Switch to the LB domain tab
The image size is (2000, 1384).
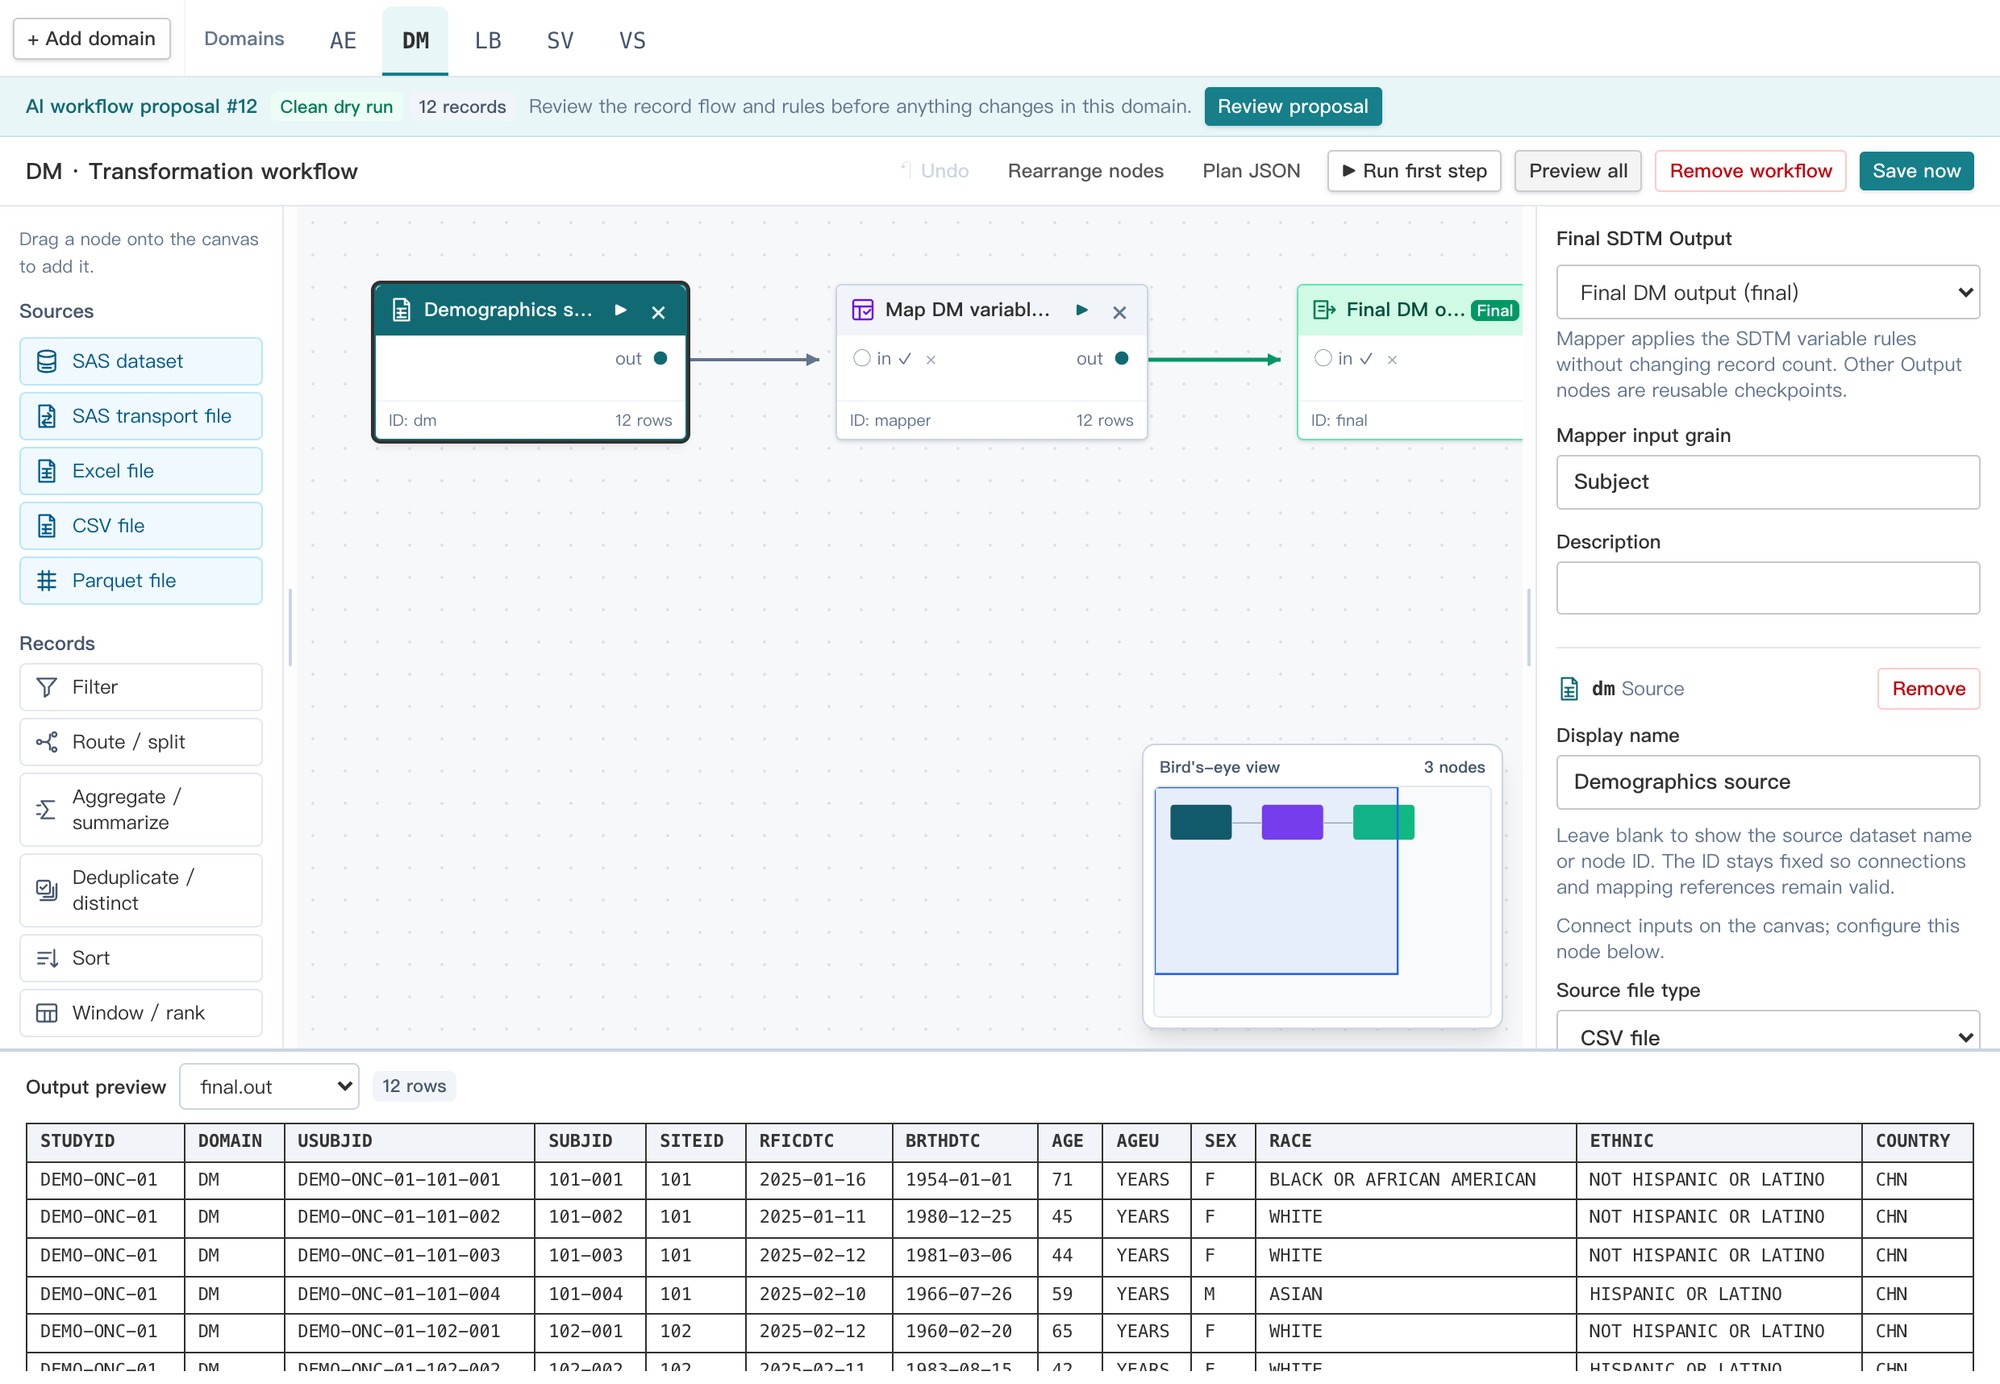point(488,41)
